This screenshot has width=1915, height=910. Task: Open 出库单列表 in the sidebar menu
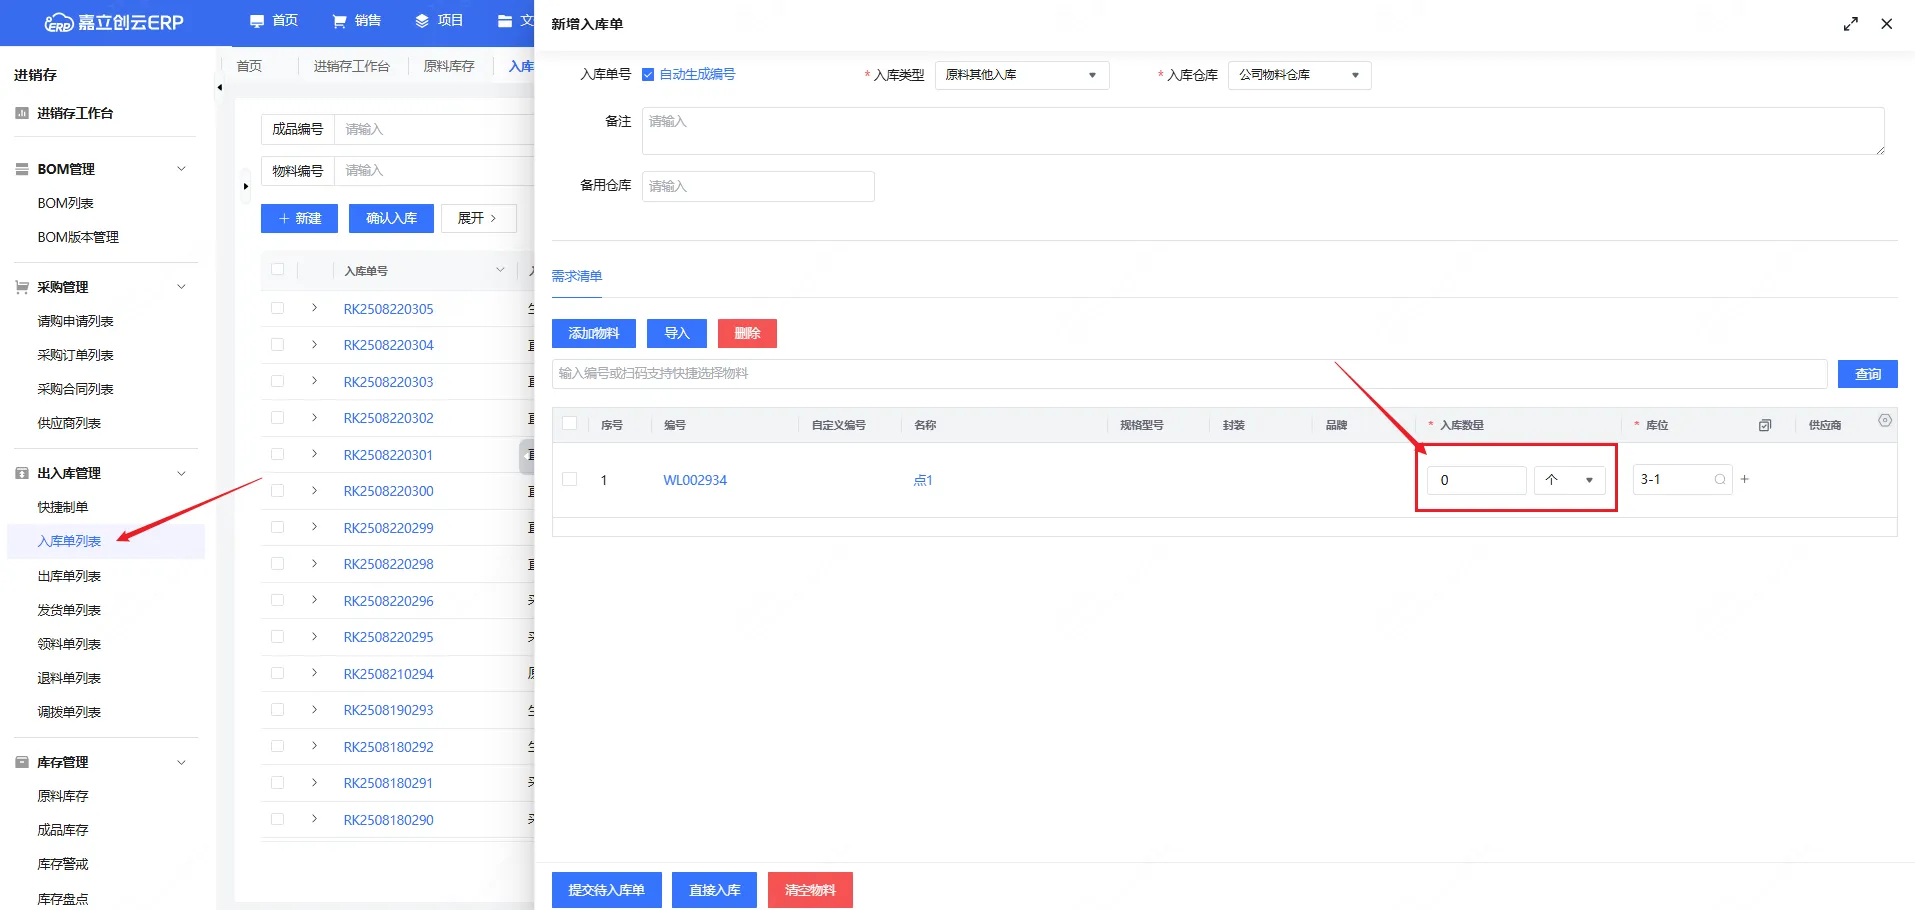(x=69, y=576)
